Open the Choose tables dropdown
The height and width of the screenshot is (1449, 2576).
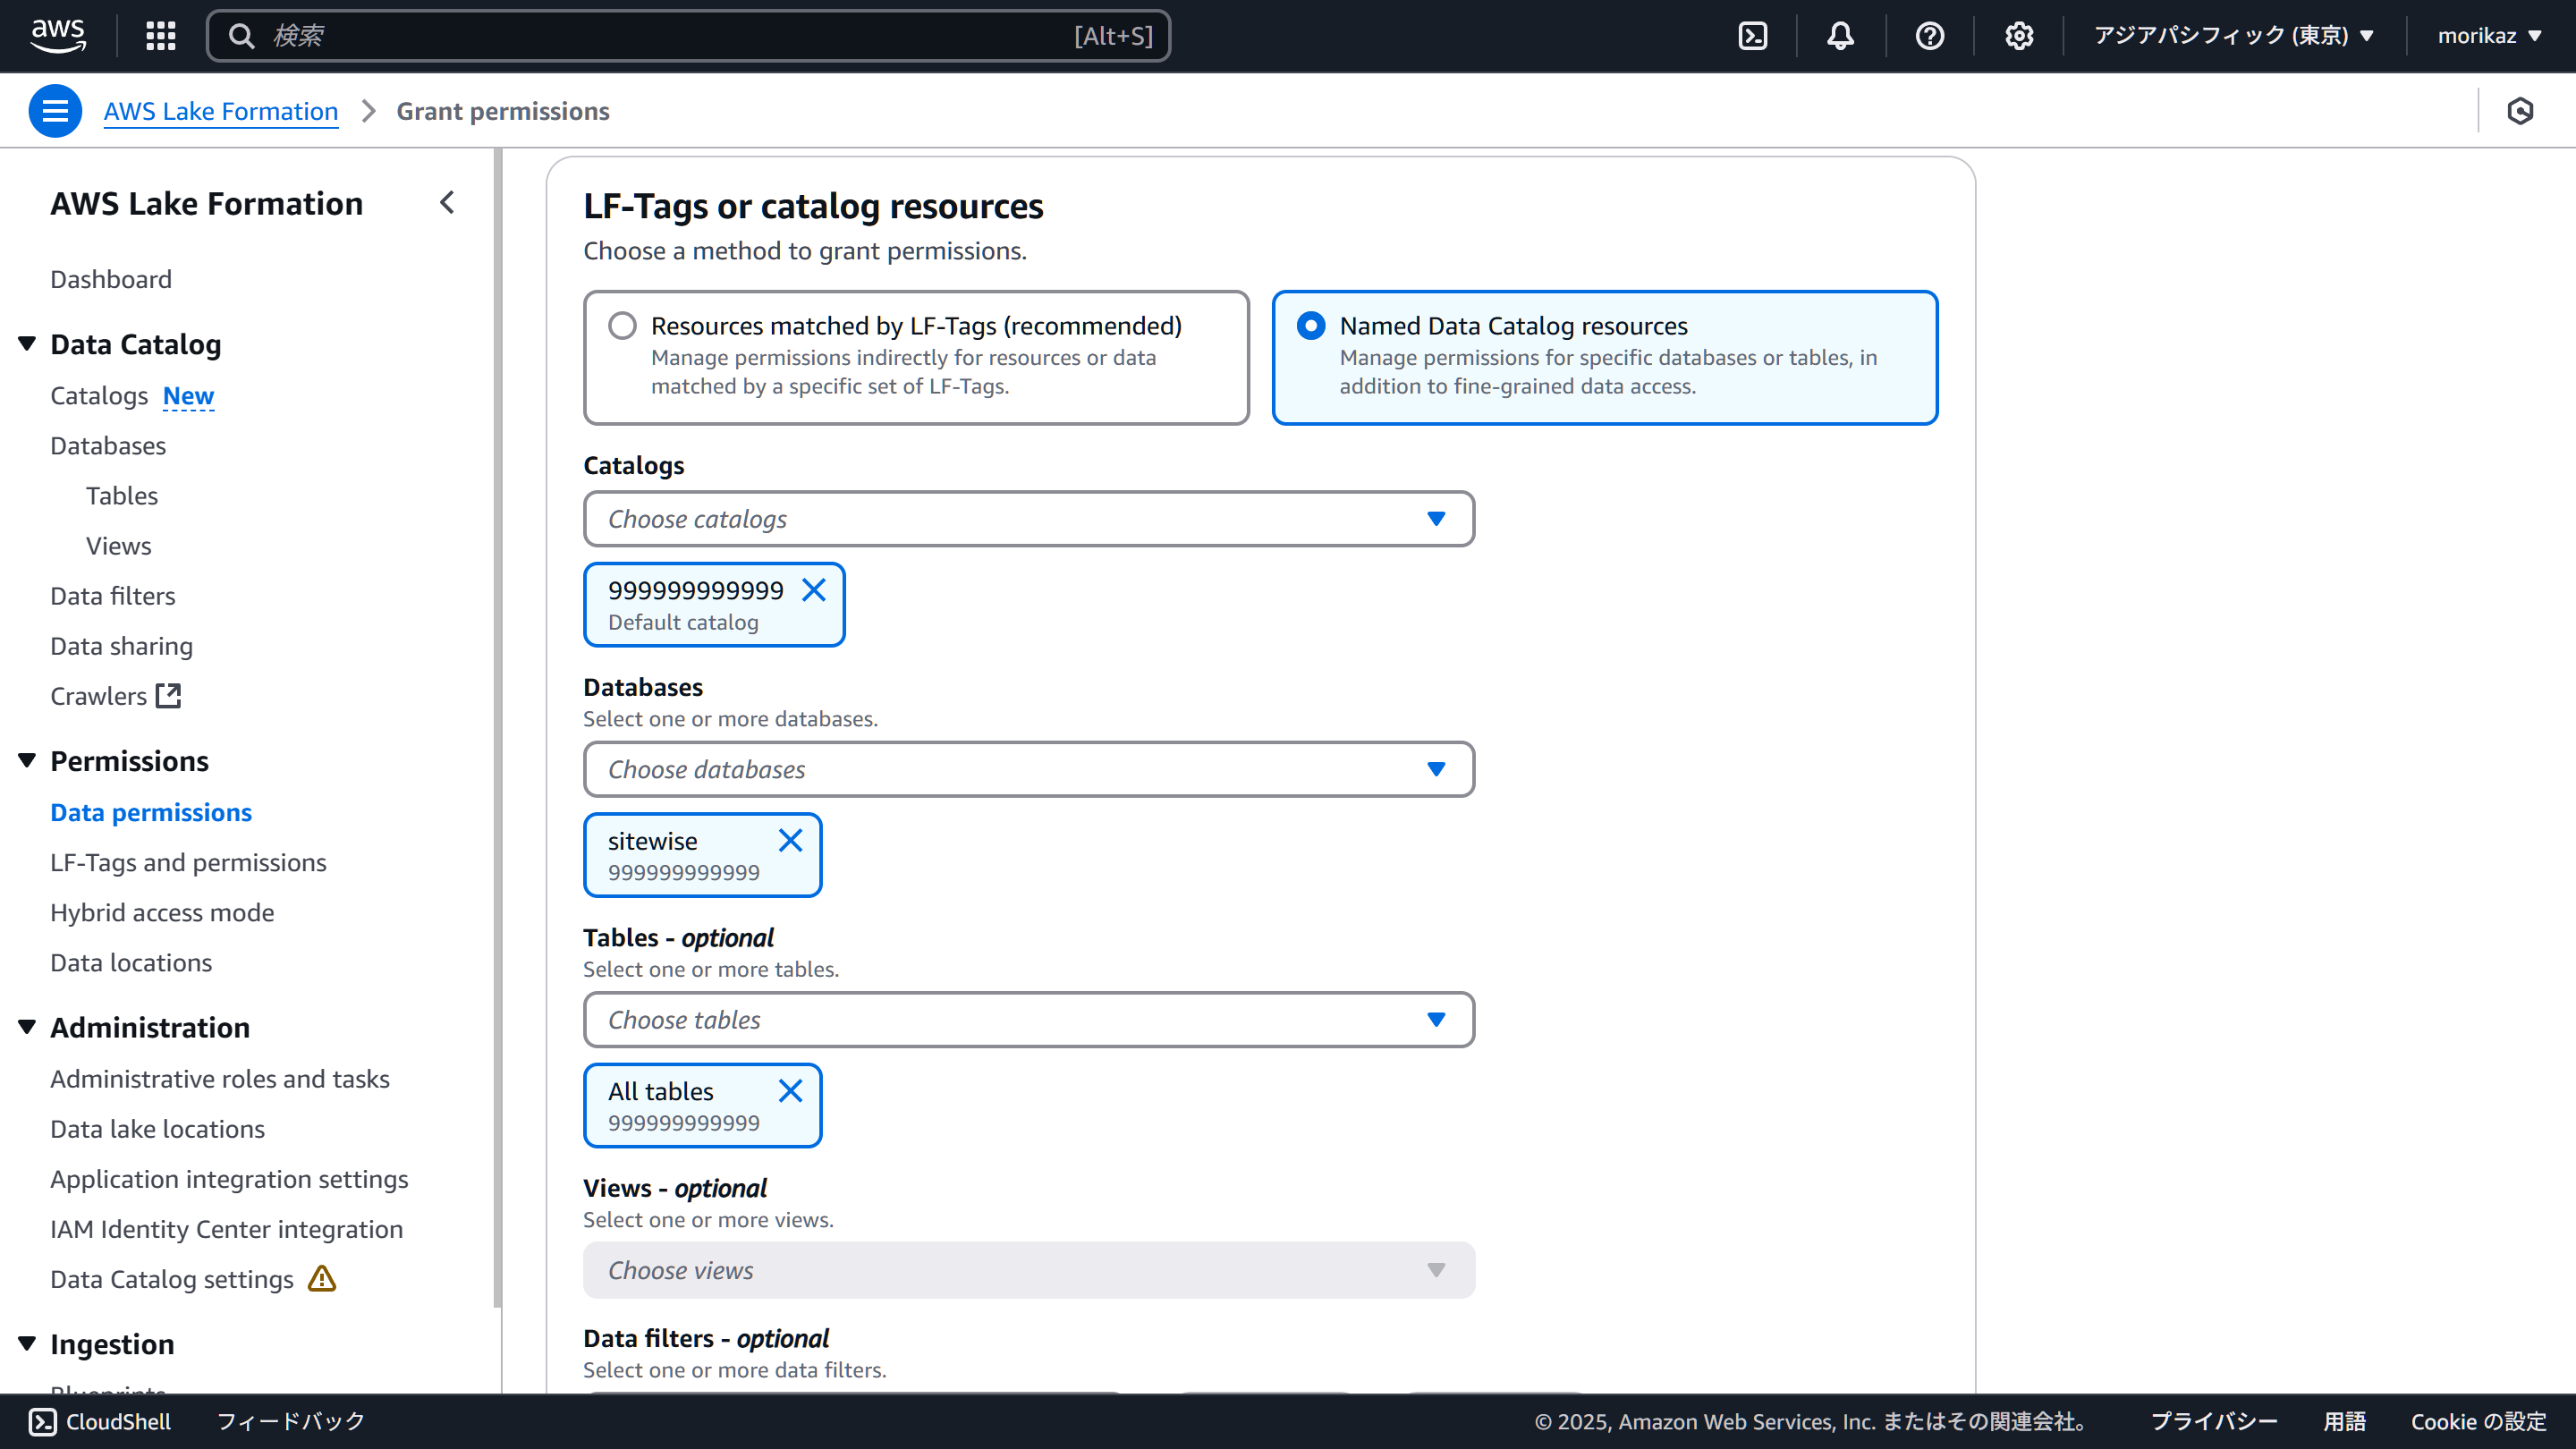click(x=1028, y=1020)
